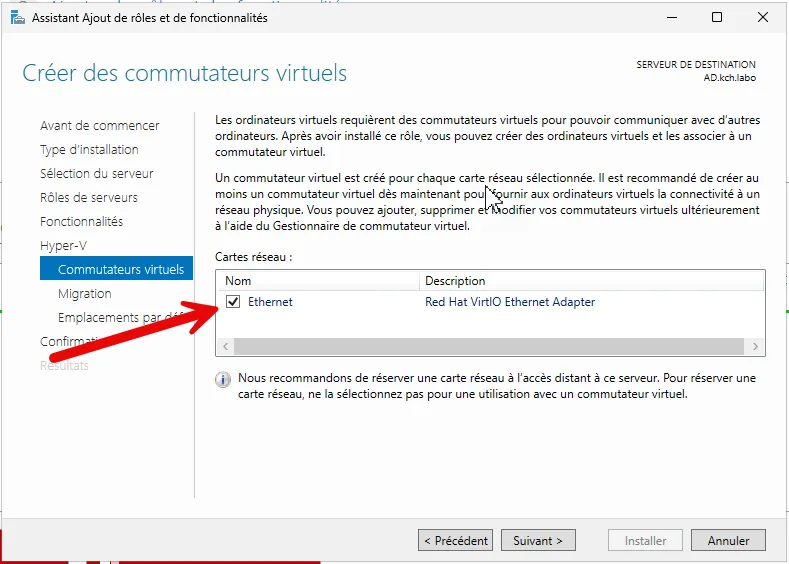This screenshot has height=564, width=789.
Task: Click the right arrow of the network list scrollbar
Action: [x=757, y=346]
